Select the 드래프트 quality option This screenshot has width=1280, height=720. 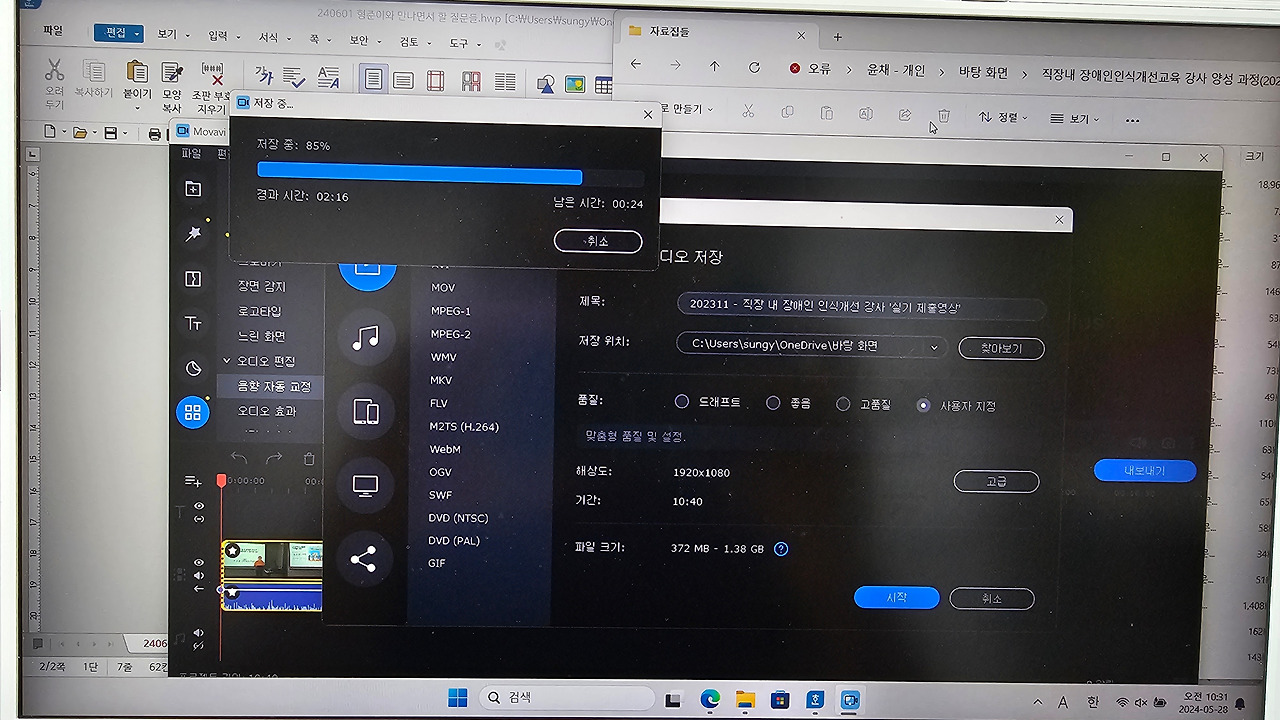point(681,401)
